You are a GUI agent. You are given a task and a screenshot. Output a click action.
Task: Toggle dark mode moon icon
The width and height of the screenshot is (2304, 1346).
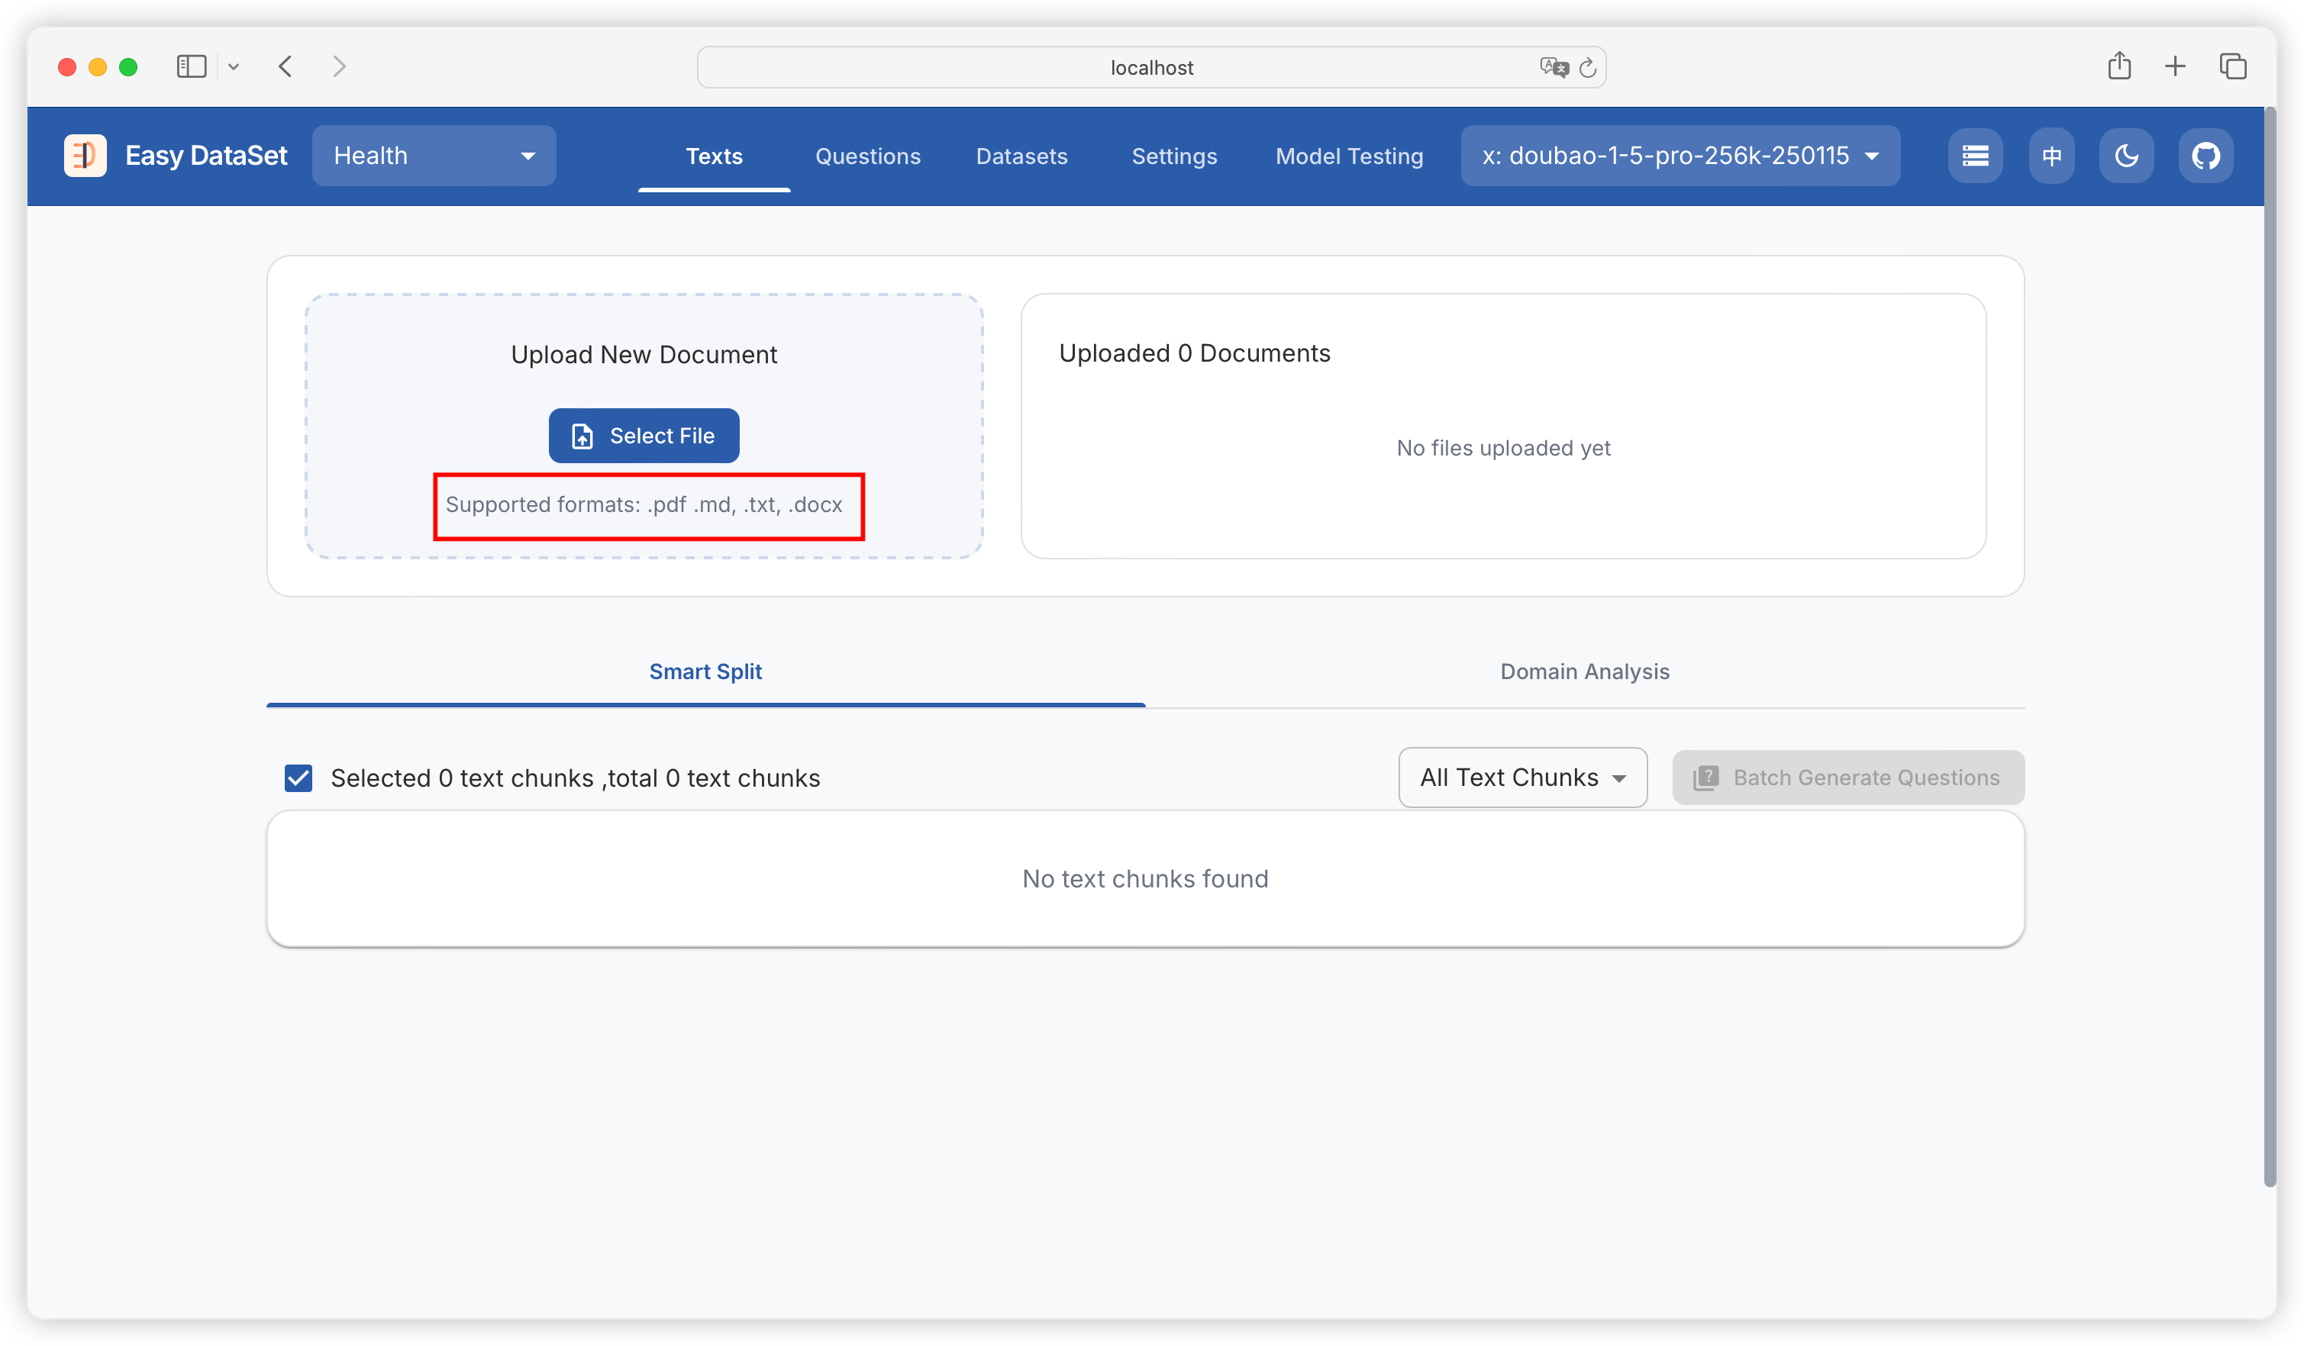click(x=2126, y=156)
